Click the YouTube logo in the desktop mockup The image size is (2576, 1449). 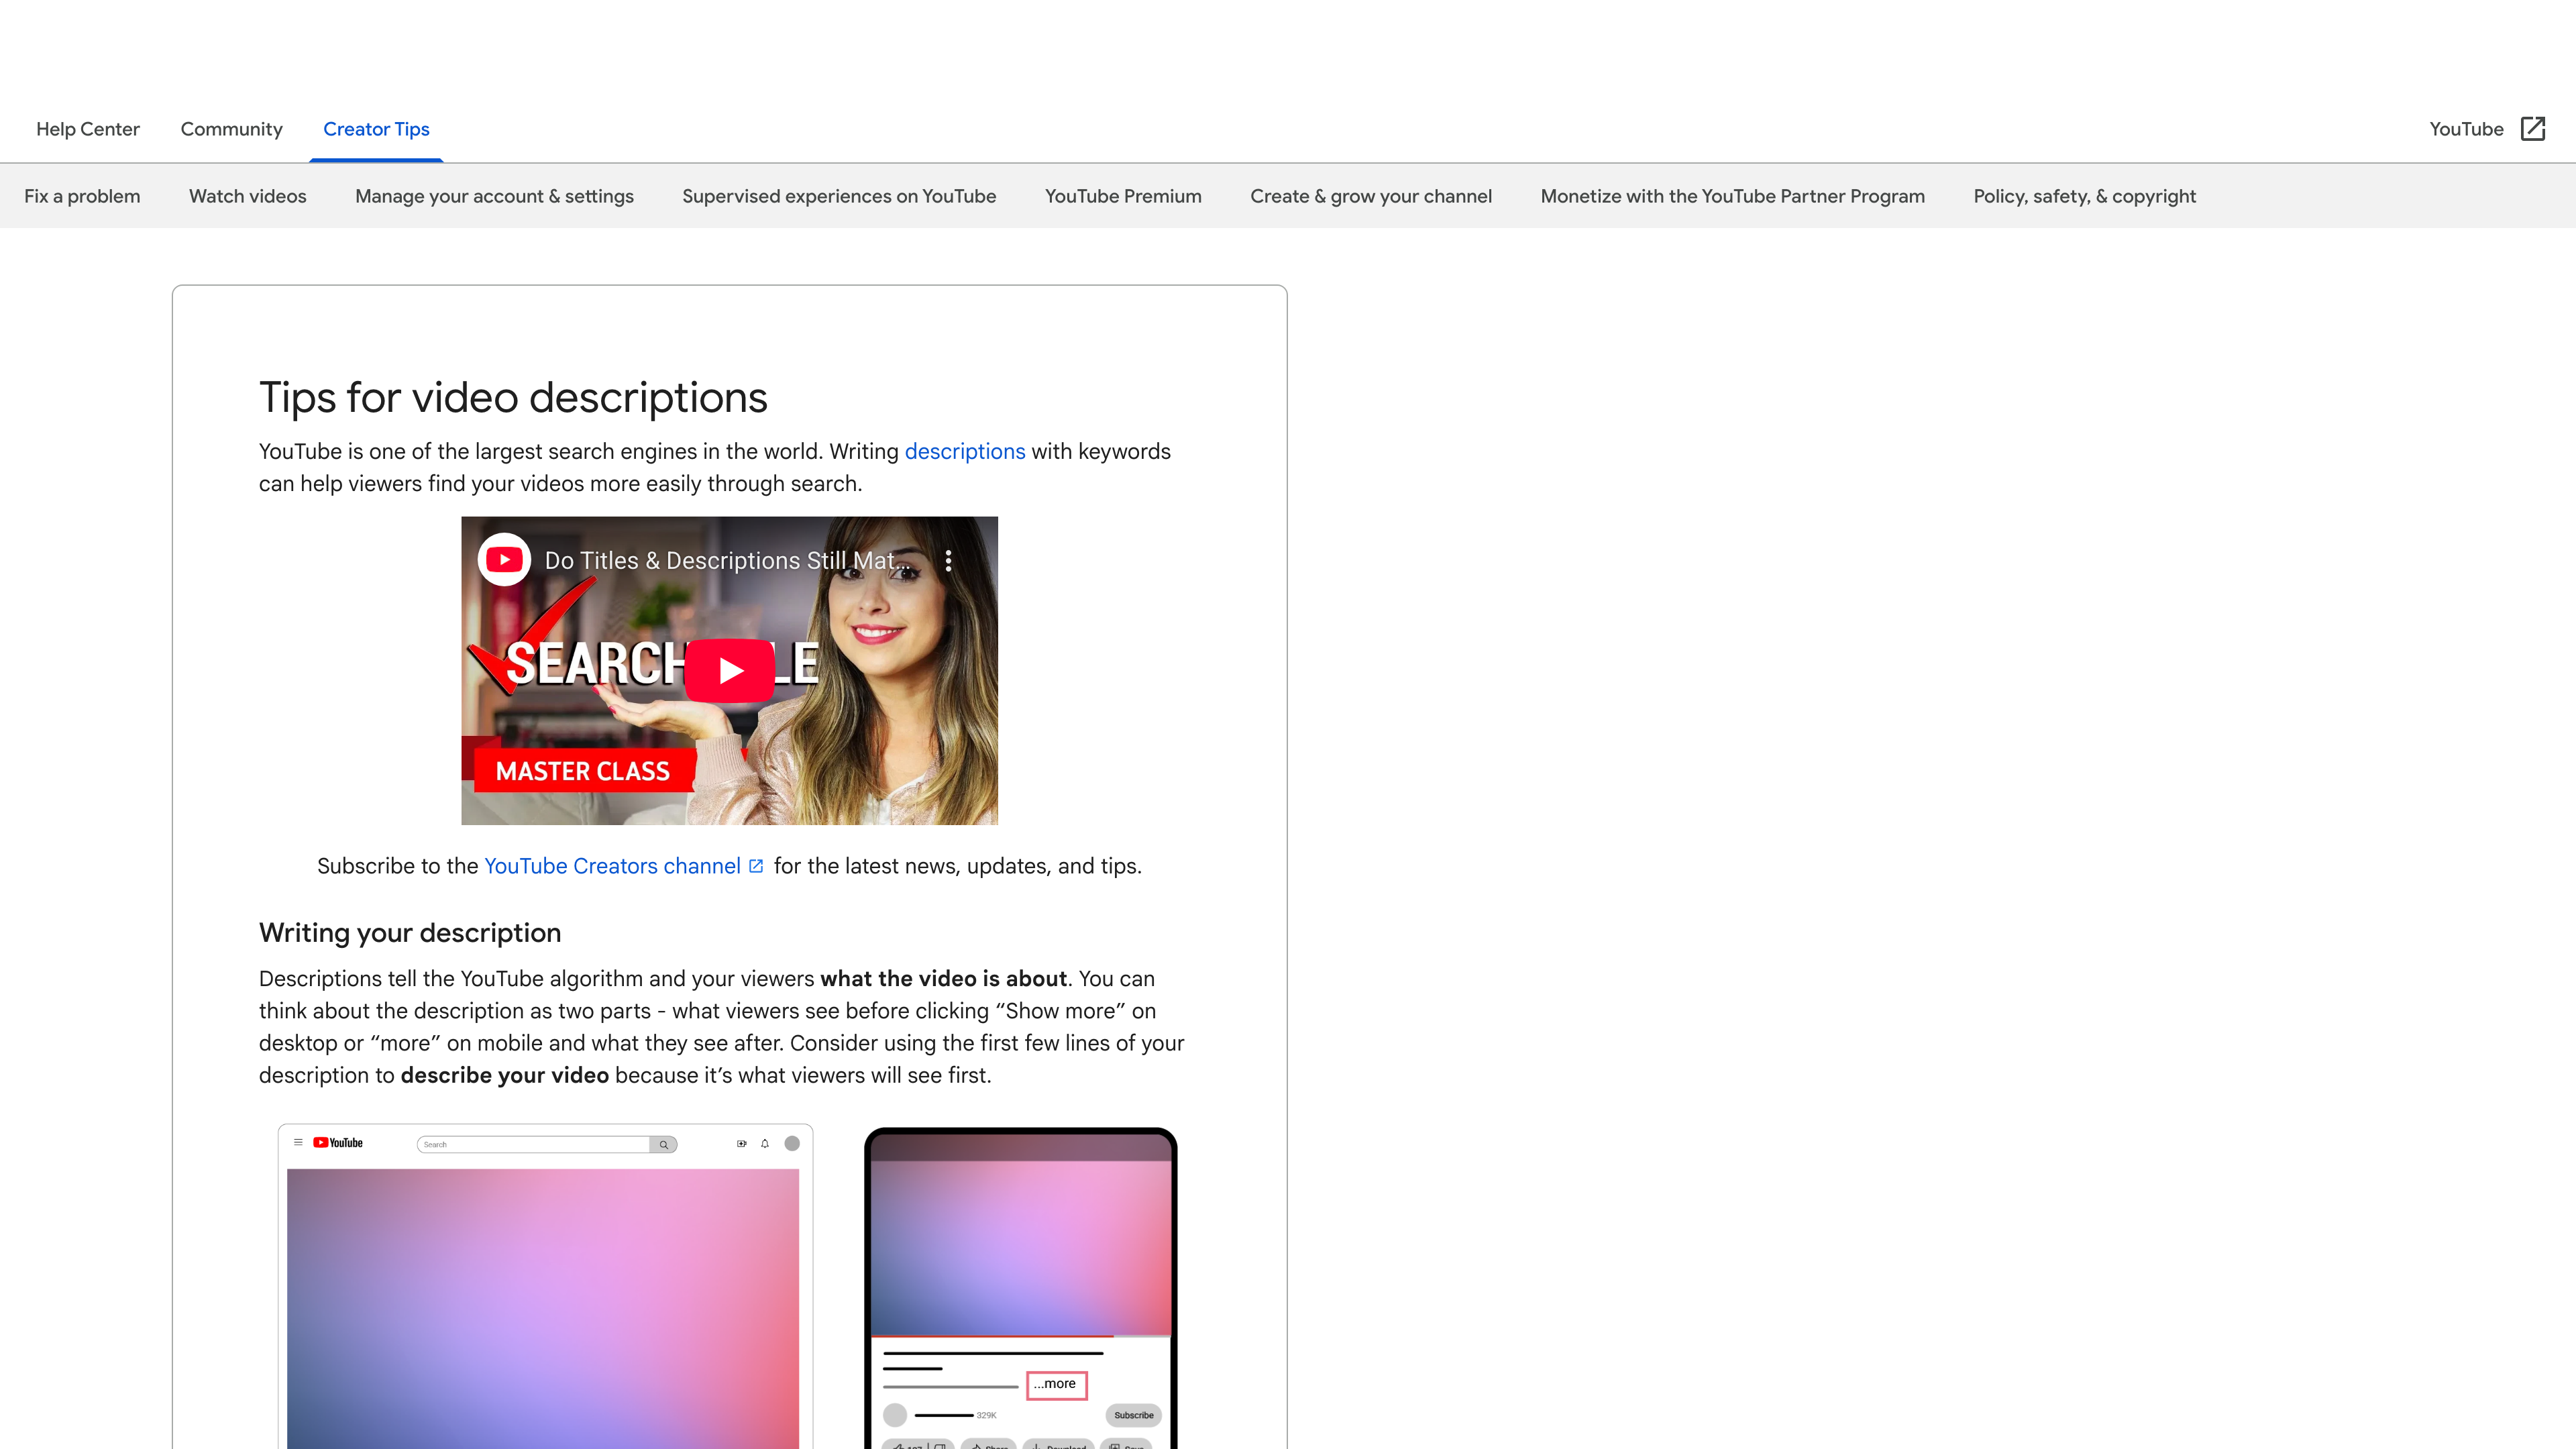(340, 1143)
